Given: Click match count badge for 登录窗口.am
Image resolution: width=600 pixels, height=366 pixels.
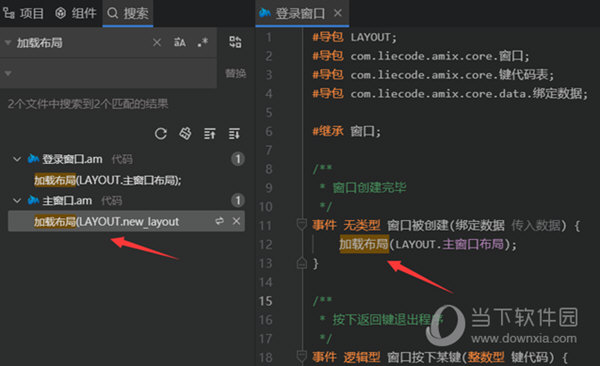Looking at the screenshot, I should [238, 159].
